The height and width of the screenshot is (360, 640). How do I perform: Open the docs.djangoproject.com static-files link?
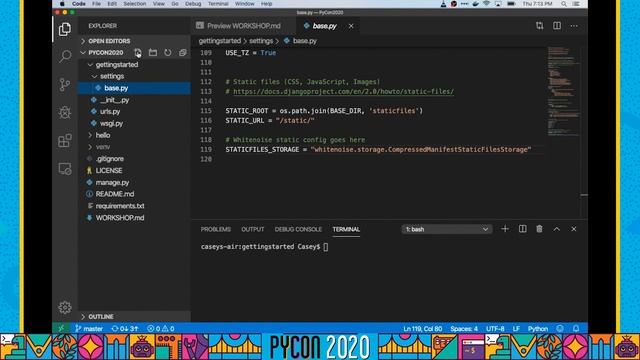343,91
